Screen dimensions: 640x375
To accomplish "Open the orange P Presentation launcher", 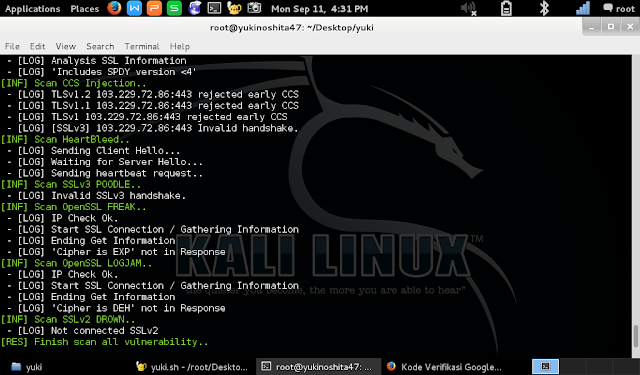I will [x=154, y=8].
